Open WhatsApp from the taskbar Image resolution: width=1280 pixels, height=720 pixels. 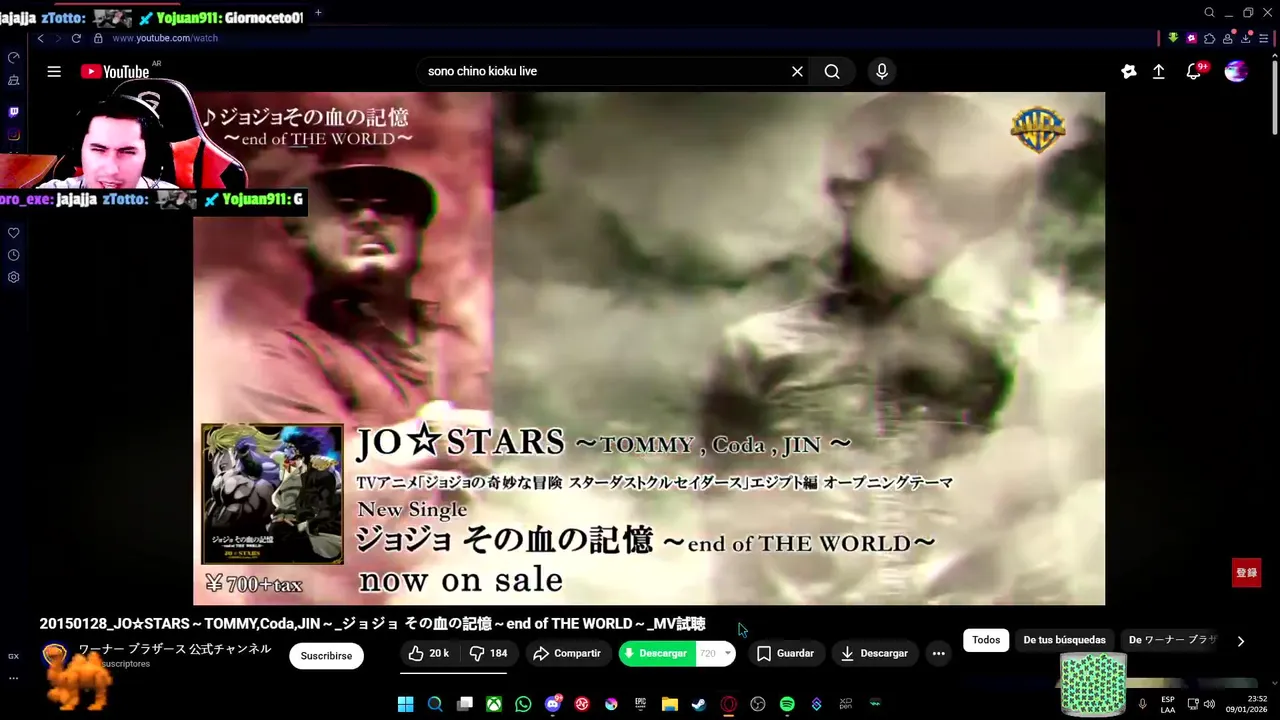[523, 704]
